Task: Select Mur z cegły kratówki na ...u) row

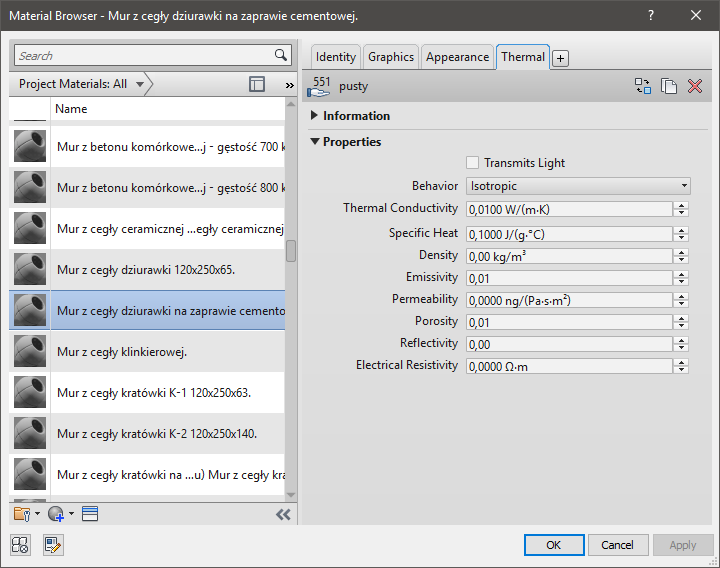Action: pos(147,474)
